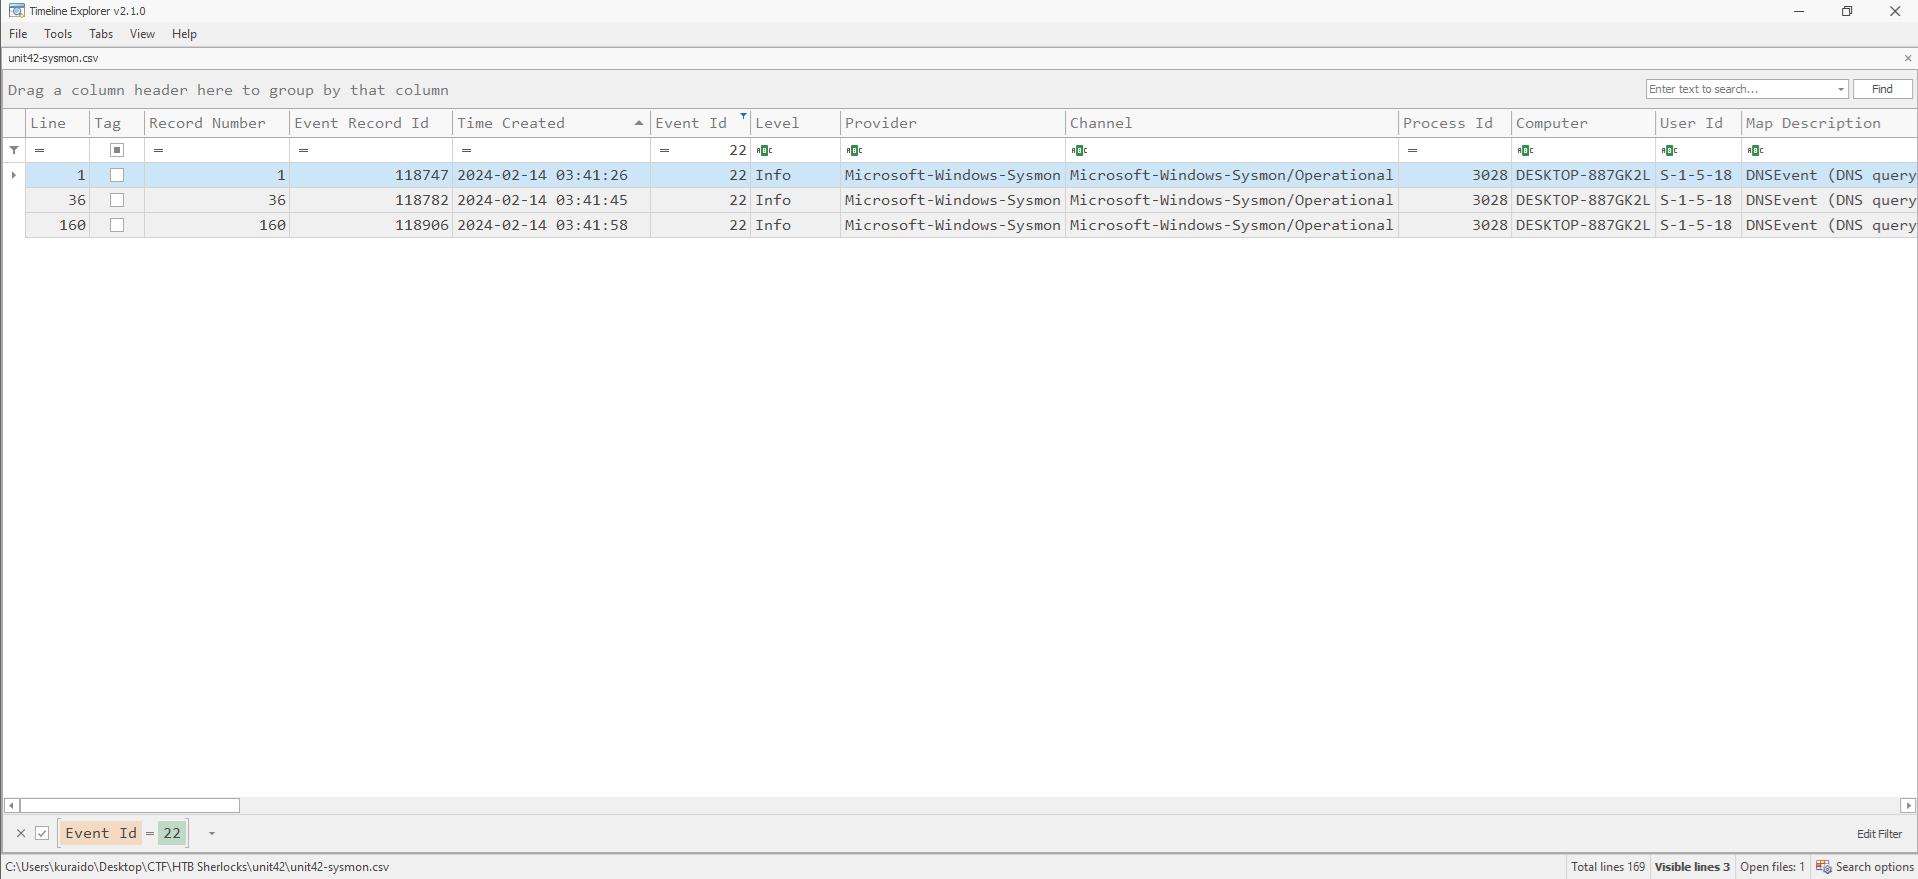Screen dimensions: 1918x879
Task: Click the funnel icon in the filter row
Action: click(x=14, y=150)
